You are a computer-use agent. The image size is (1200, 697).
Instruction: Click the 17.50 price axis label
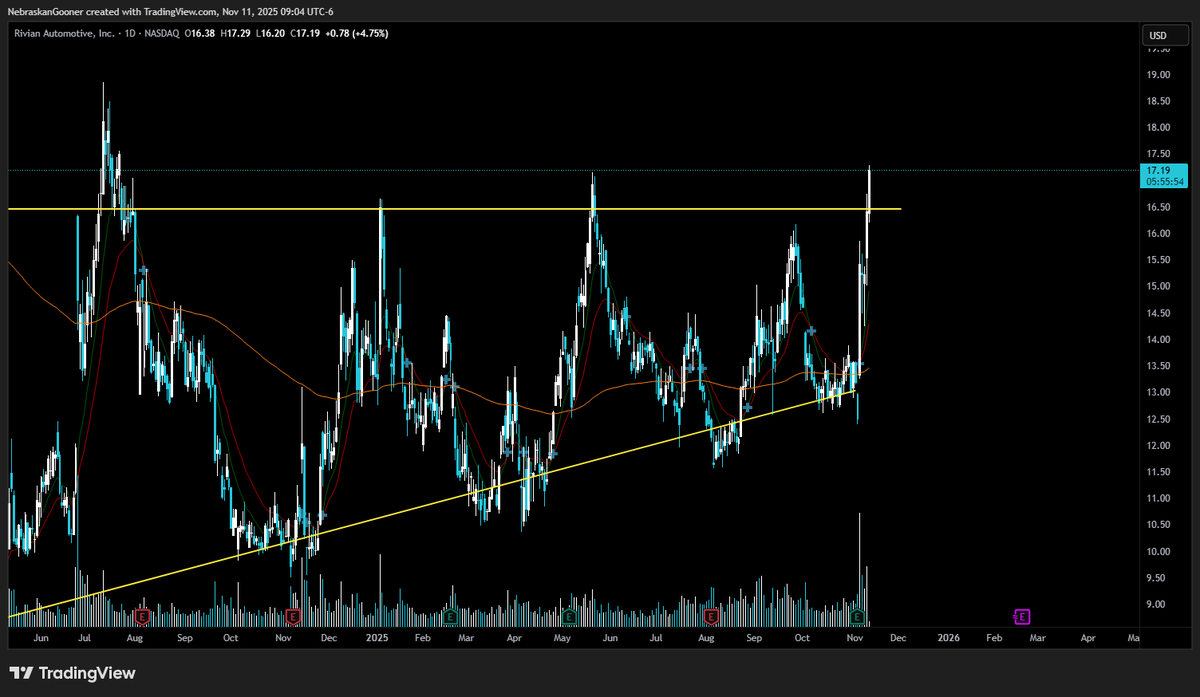point(1159,154)
